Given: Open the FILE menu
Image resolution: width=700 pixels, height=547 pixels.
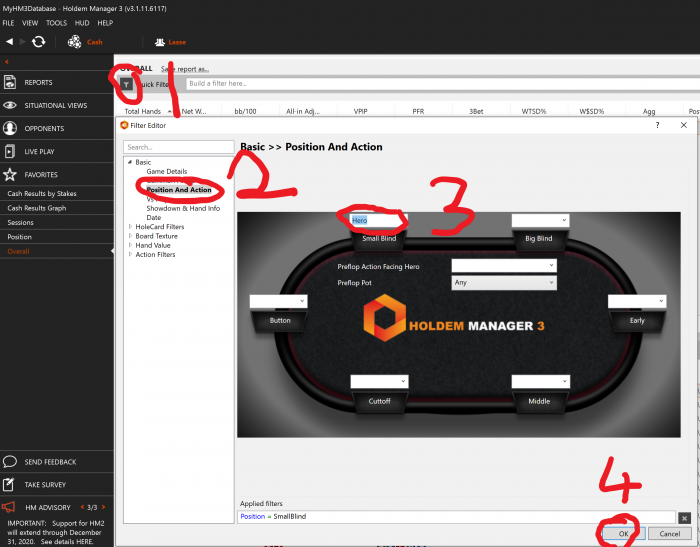Looking at the screenshot, I should point(8,23).
